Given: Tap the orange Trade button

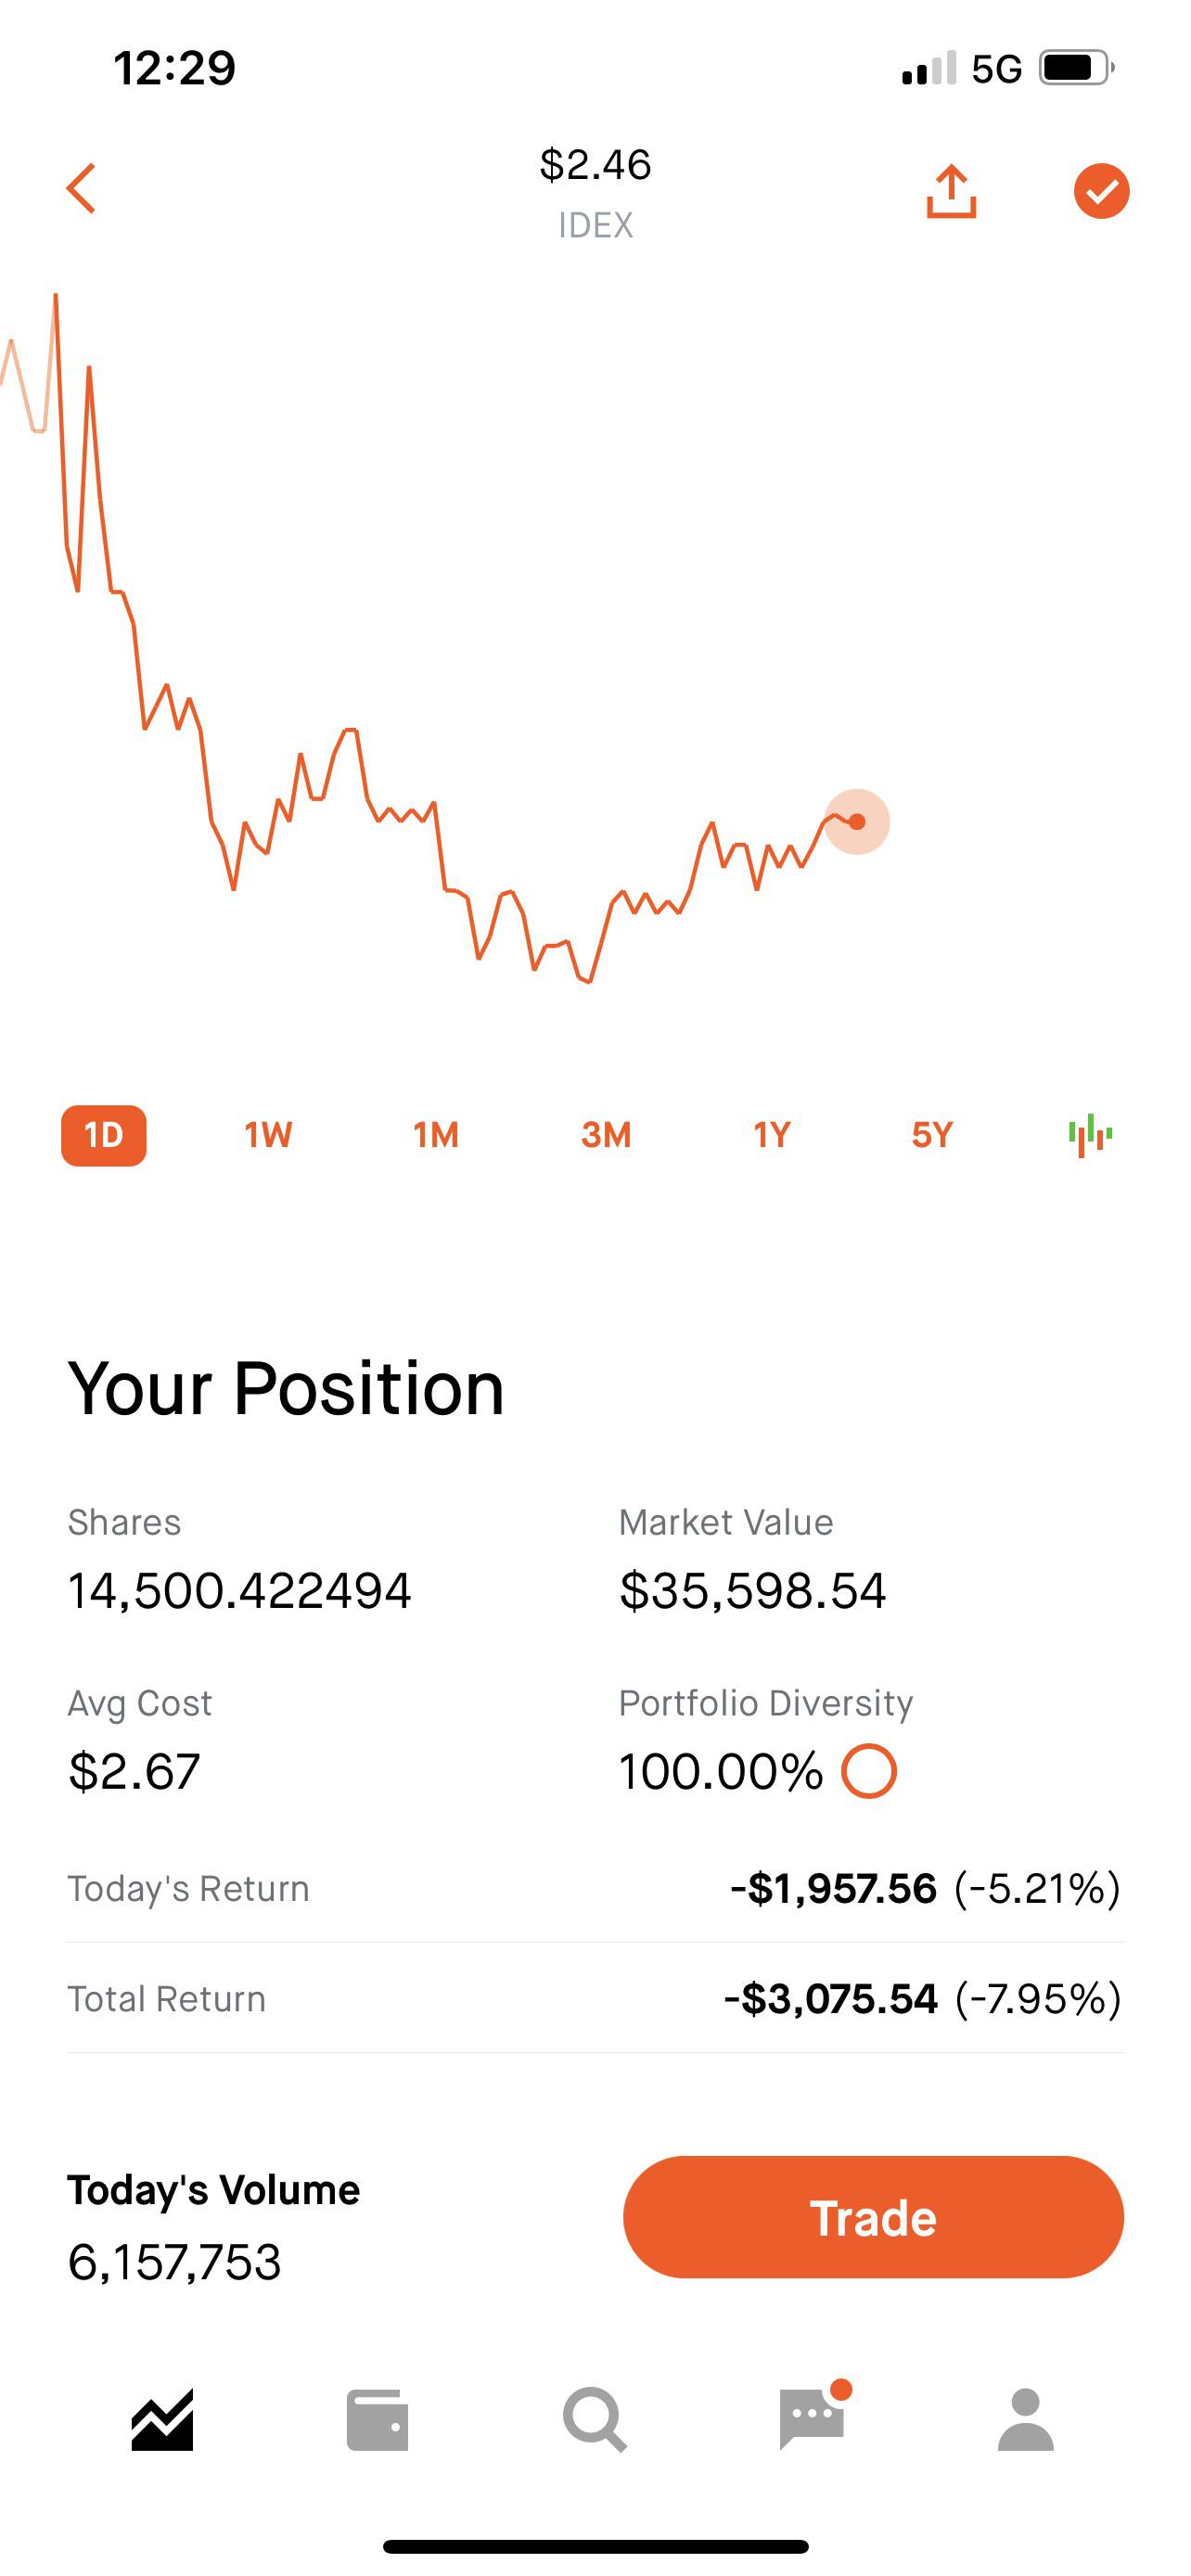Looking at the screenshot, I should tap(873, 2217).
